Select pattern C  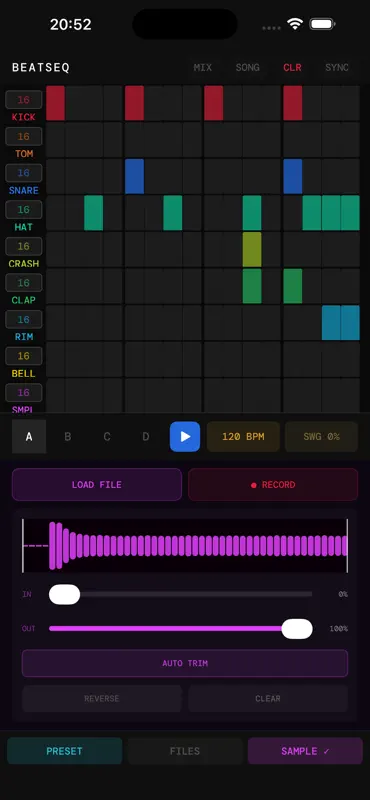pos(107,437)
